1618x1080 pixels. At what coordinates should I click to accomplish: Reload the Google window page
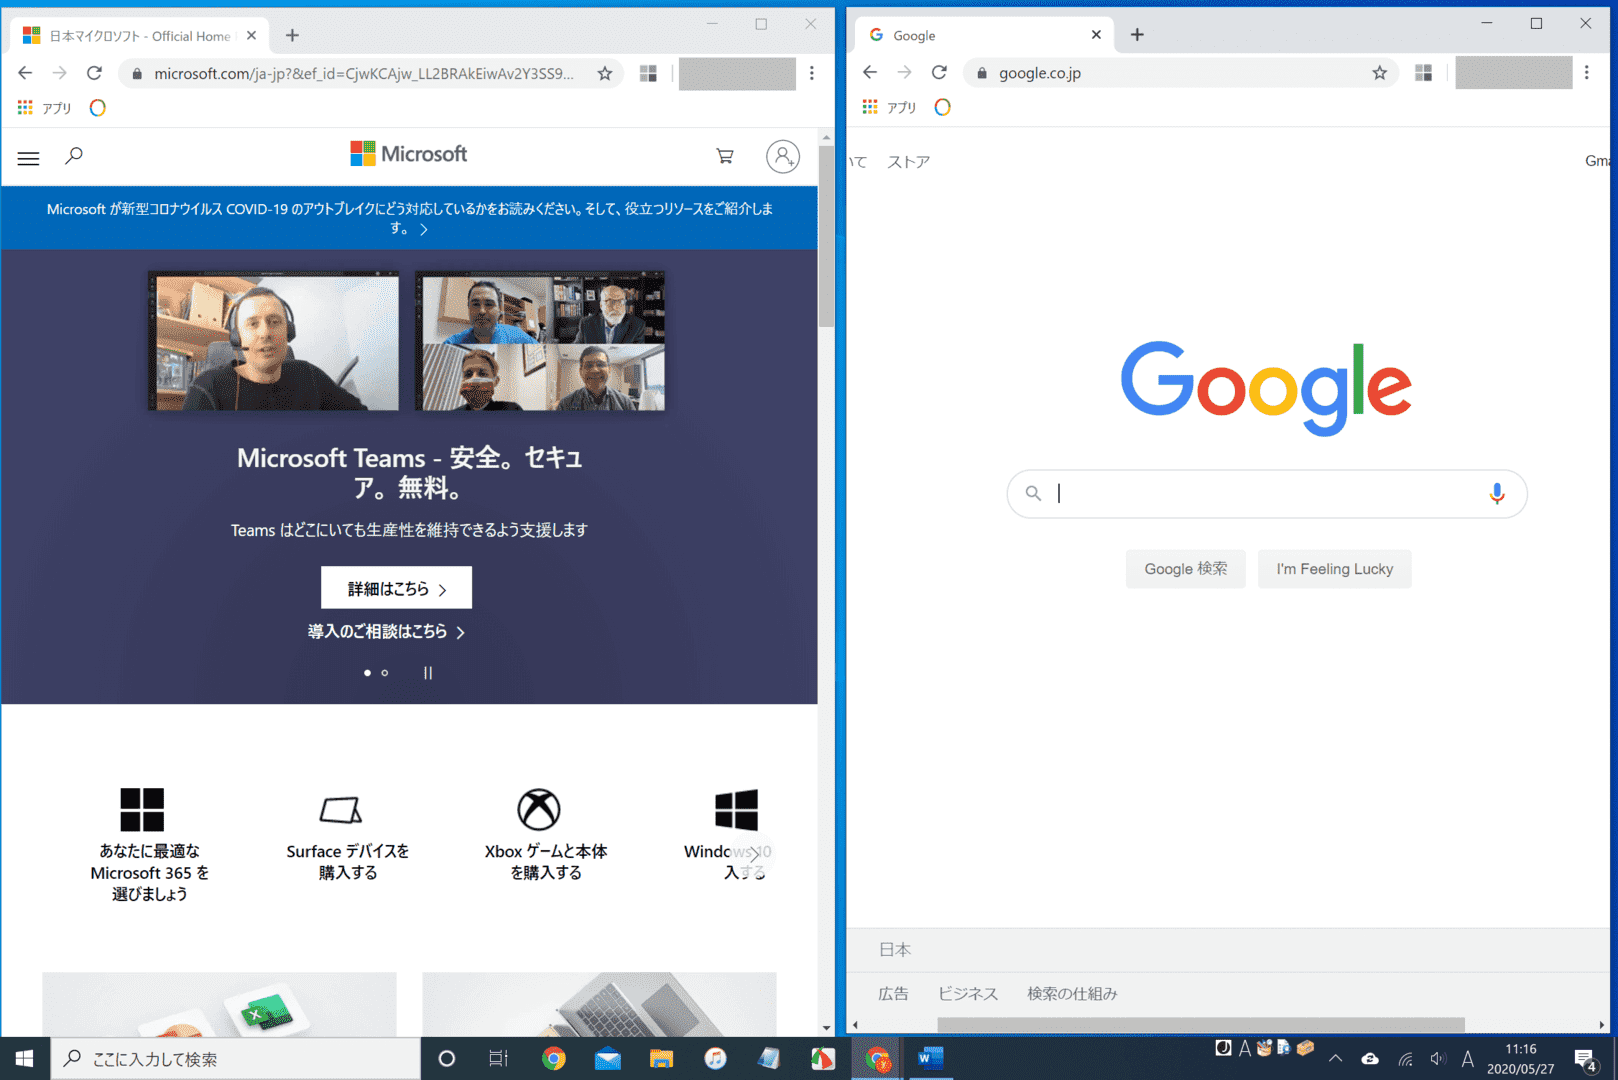pos(939,73)
